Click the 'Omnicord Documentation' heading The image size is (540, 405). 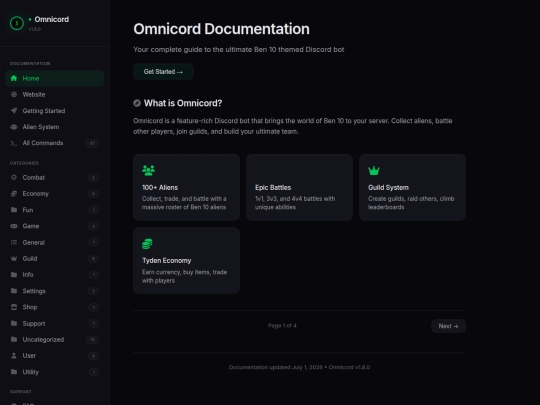click(x=221, y=29)
